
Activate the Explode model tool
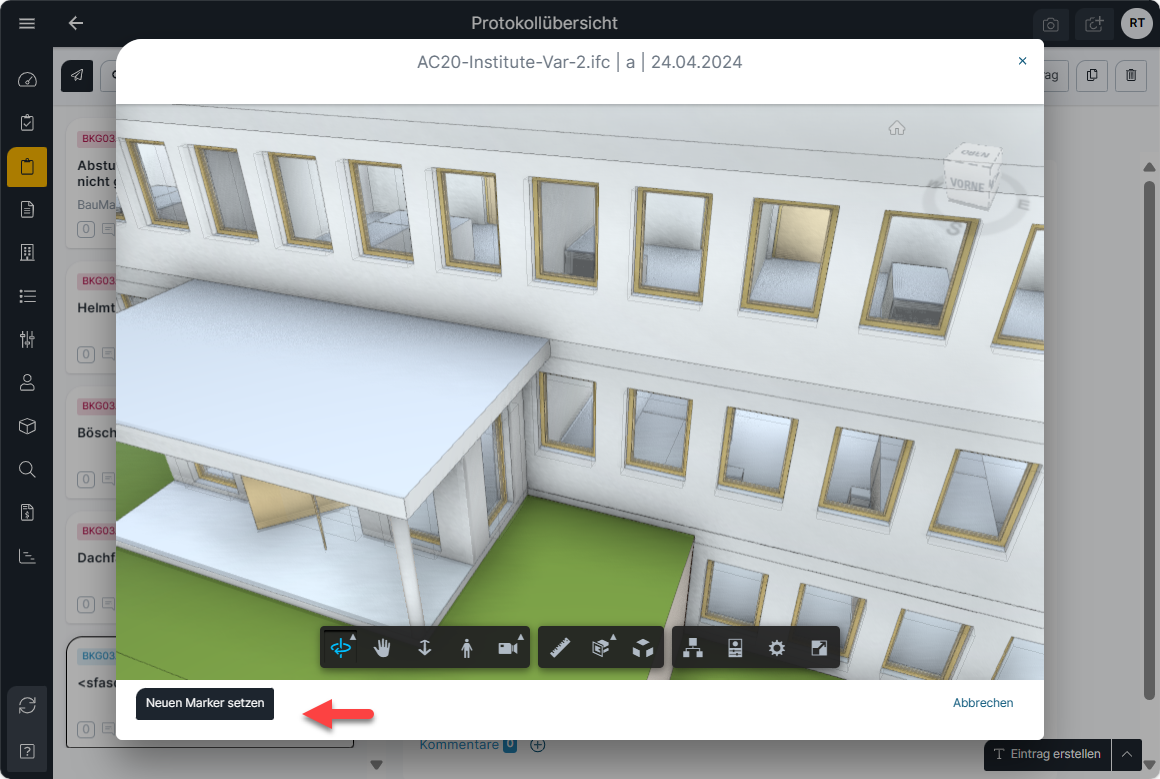click(x=643, y=648)
